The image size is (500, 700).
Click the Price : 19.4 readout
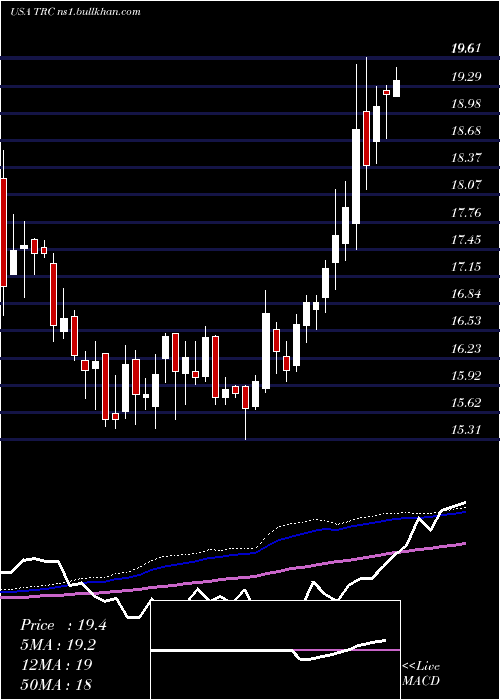tap(63, 625)
